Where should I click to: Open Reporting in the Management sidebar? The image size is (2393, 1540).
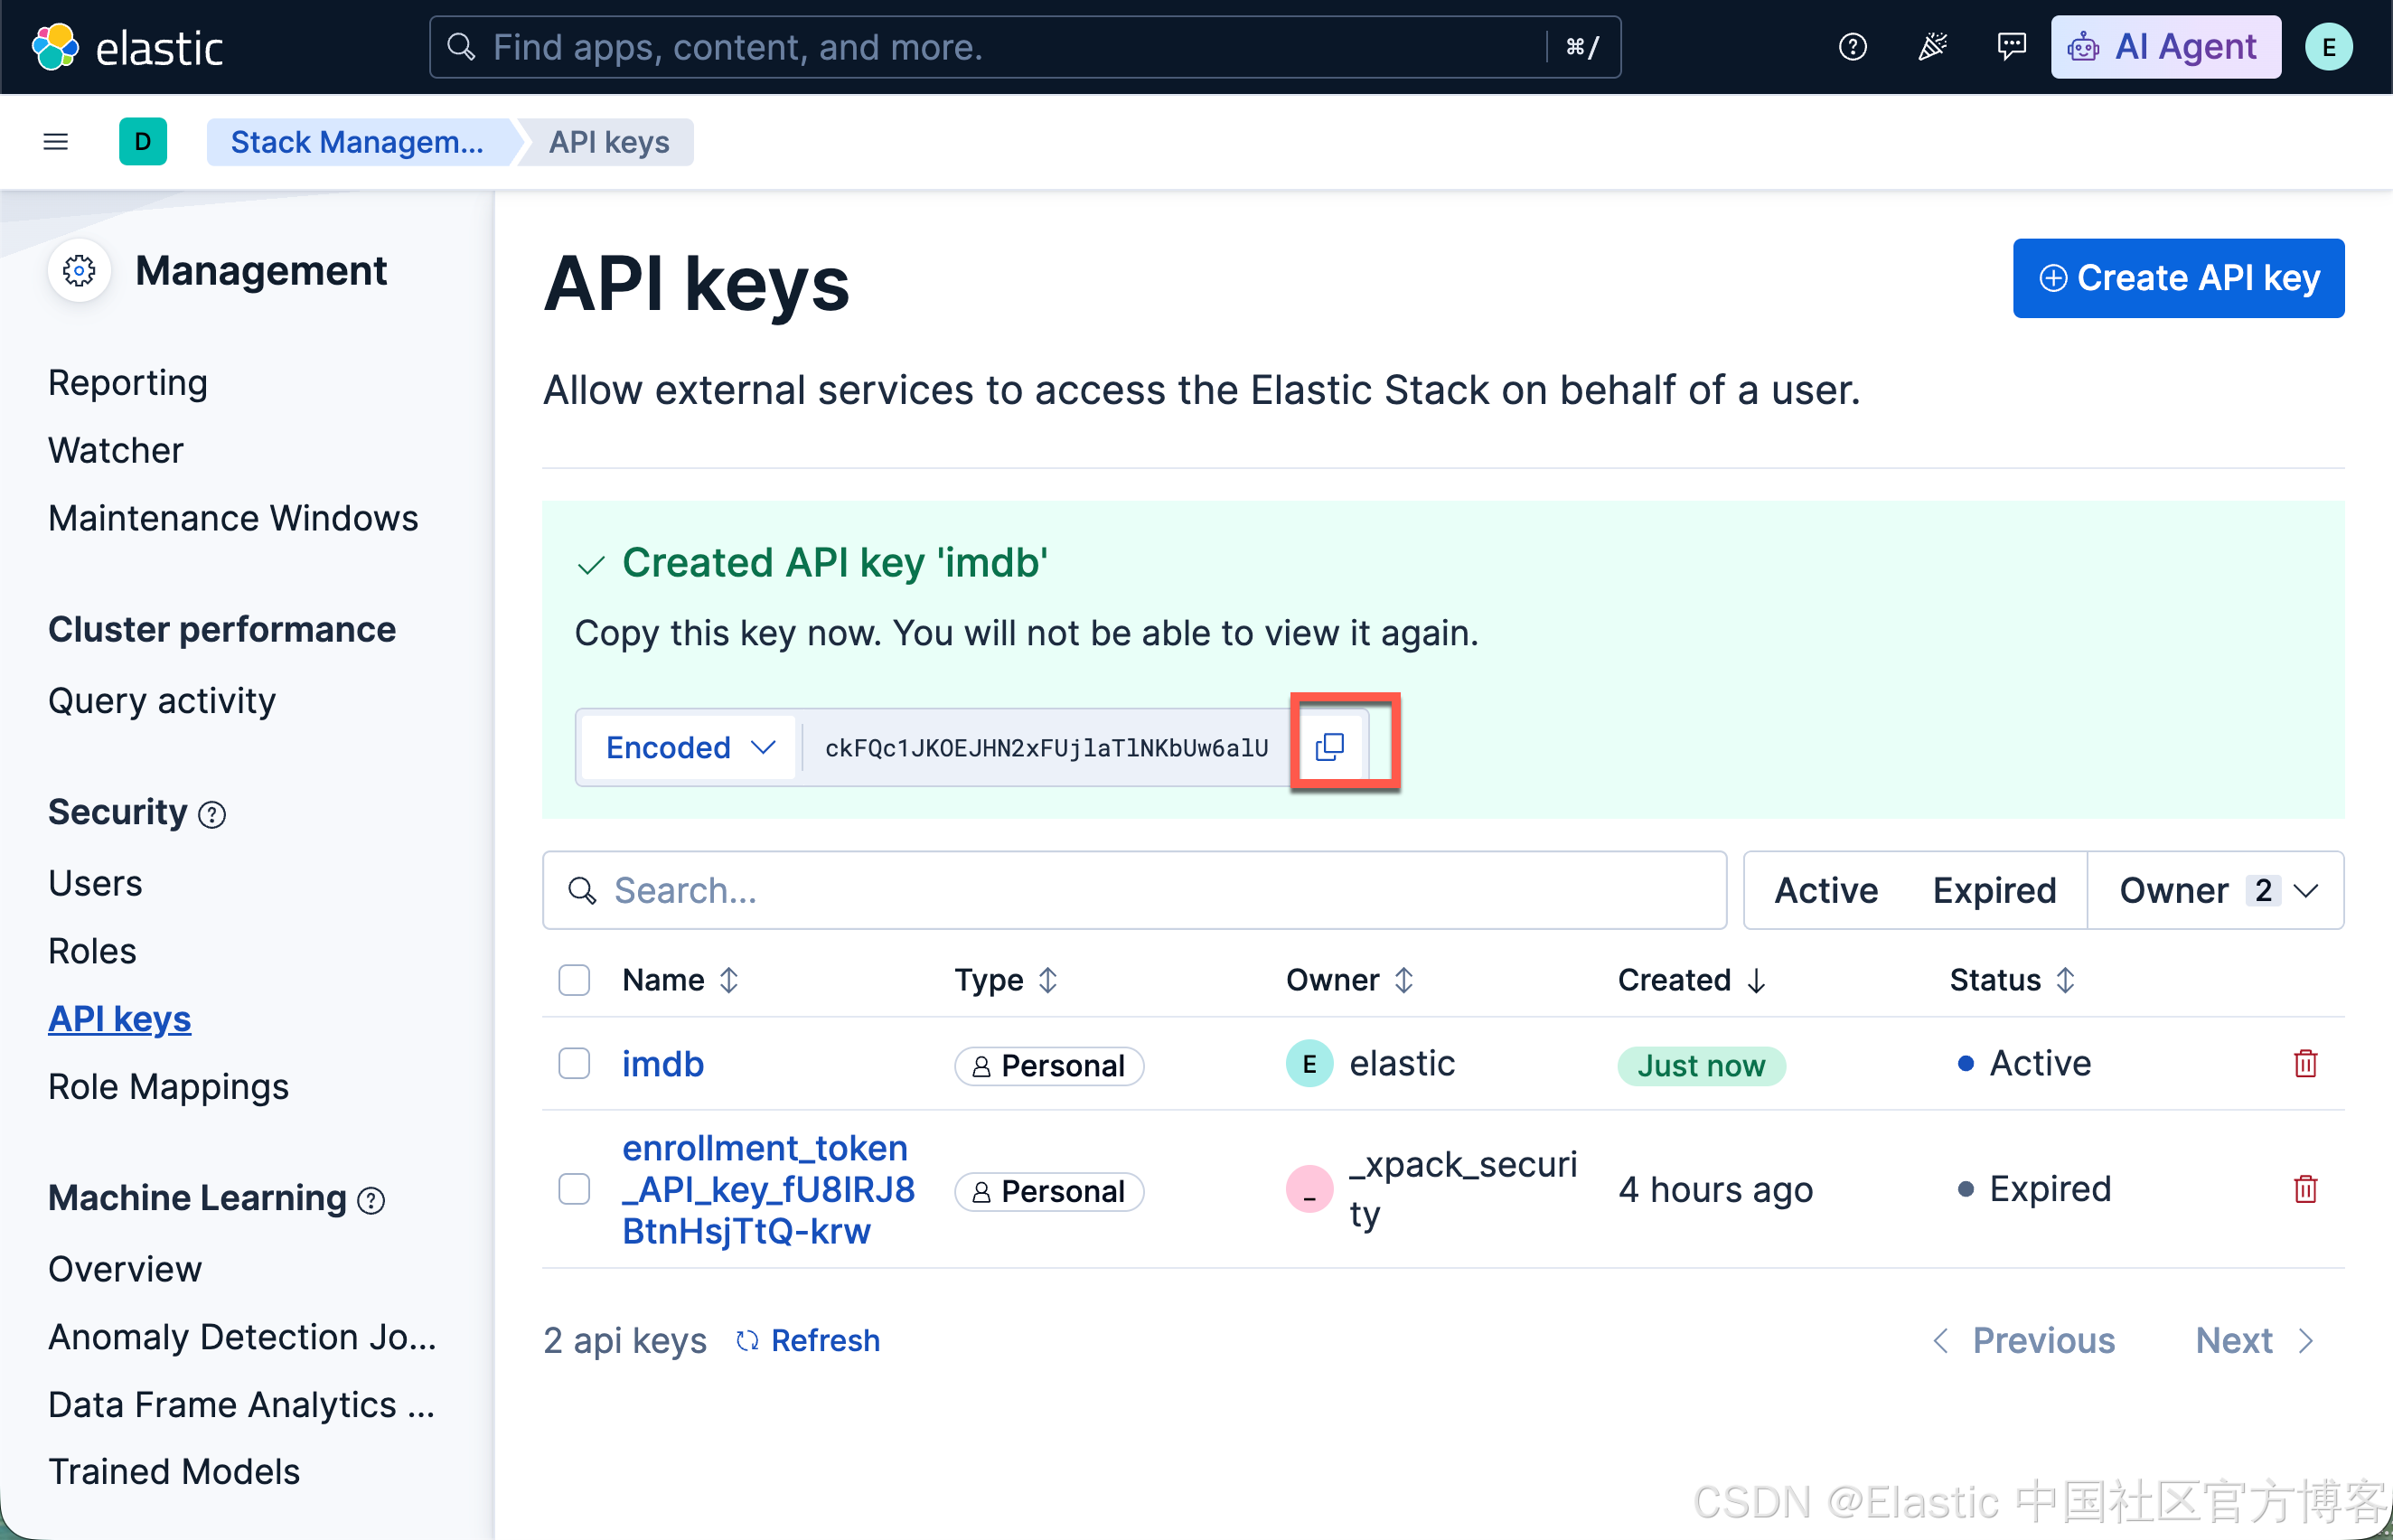pos(128,383)
